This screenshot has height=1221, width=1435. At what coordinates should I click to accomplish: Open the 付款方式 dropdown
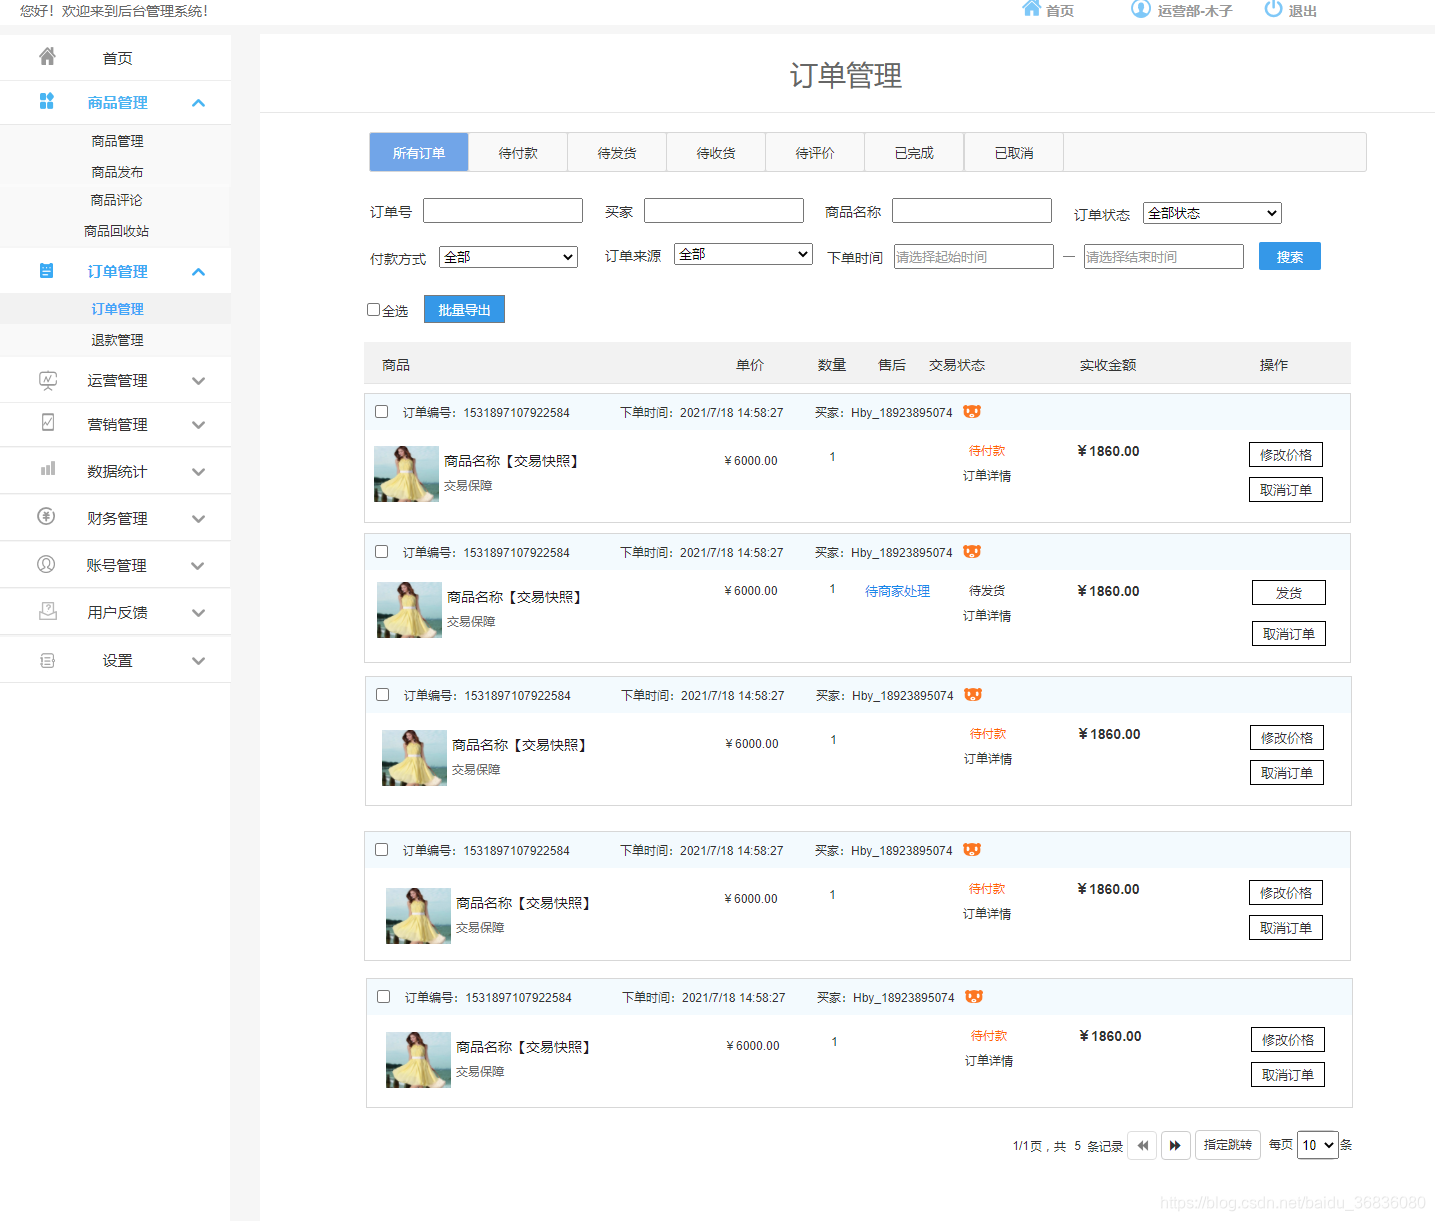509,257
